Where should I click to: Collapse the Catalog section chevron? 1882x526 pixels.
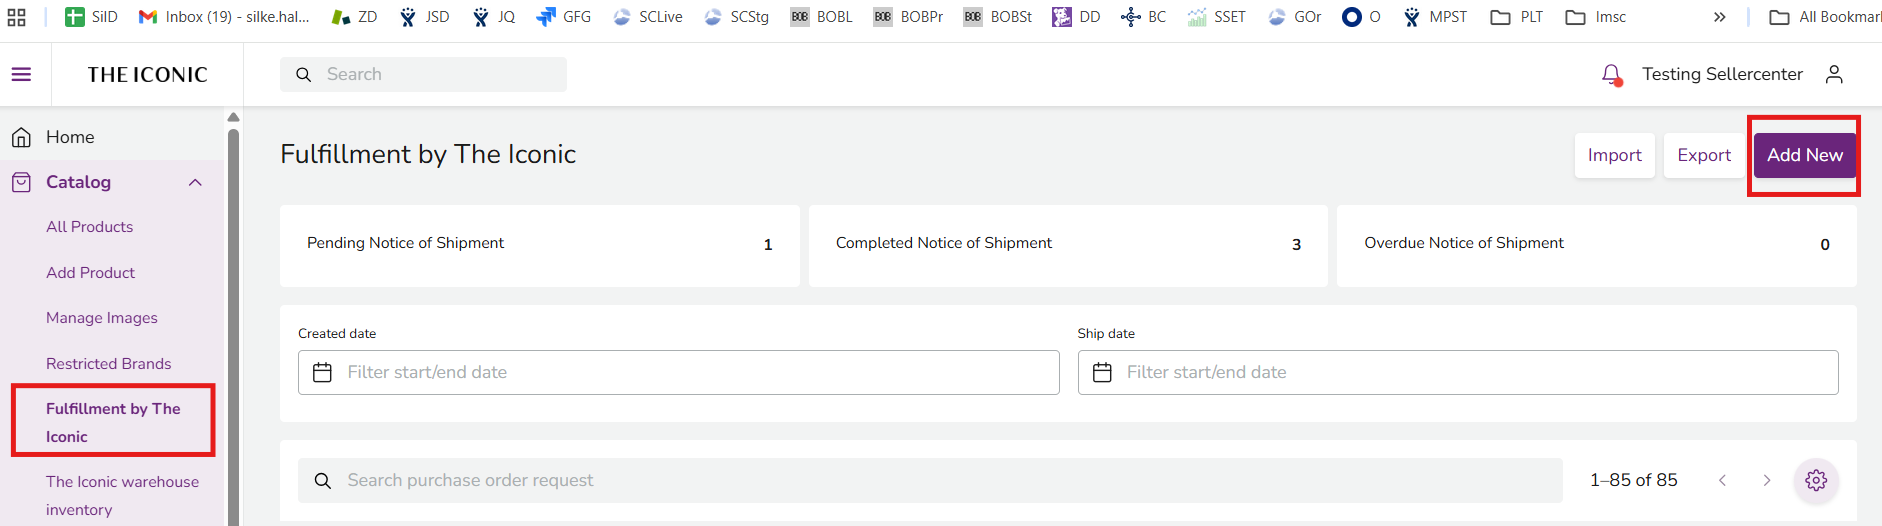(x=195, y=182)
